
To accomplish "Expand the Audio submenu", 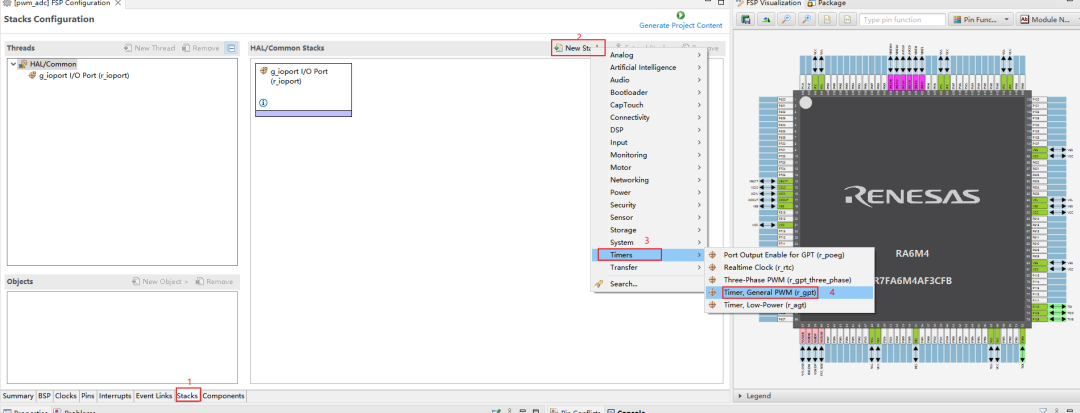I will (649, 80).
